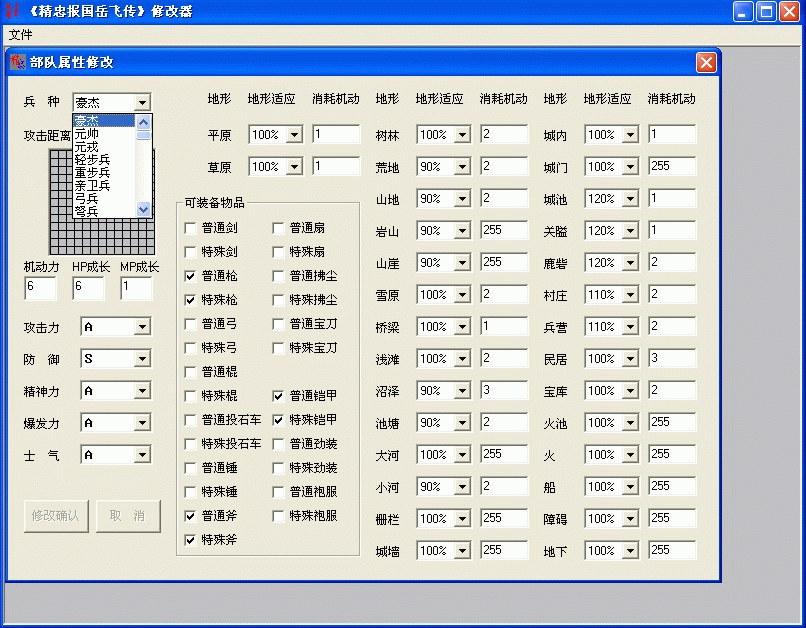Enable the 普通劲装 checkbox

pyautogui.click(x=278, y=444)
